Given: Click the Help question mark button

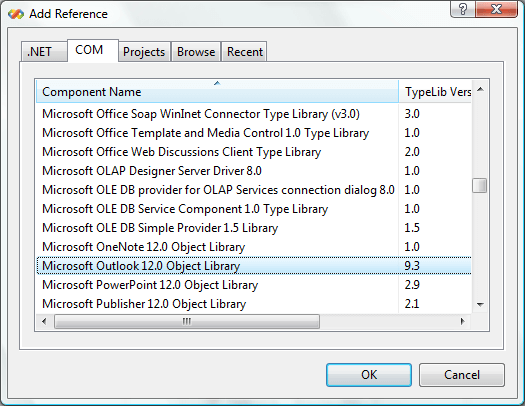Looking at the screenshot, I should point(463,9).
